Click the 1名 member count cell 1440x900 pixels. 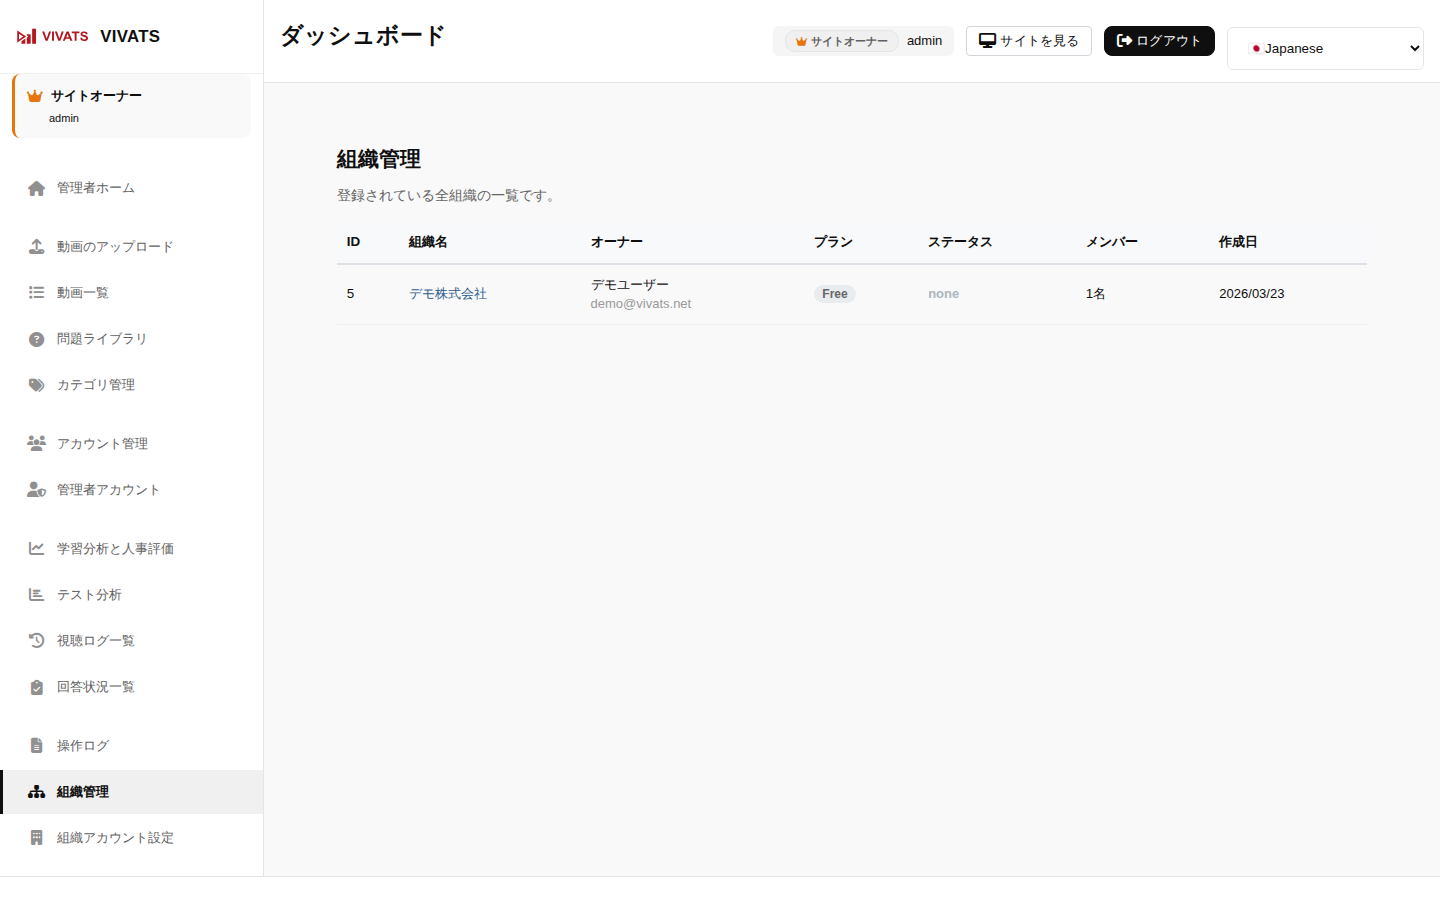click(1095, 294)
